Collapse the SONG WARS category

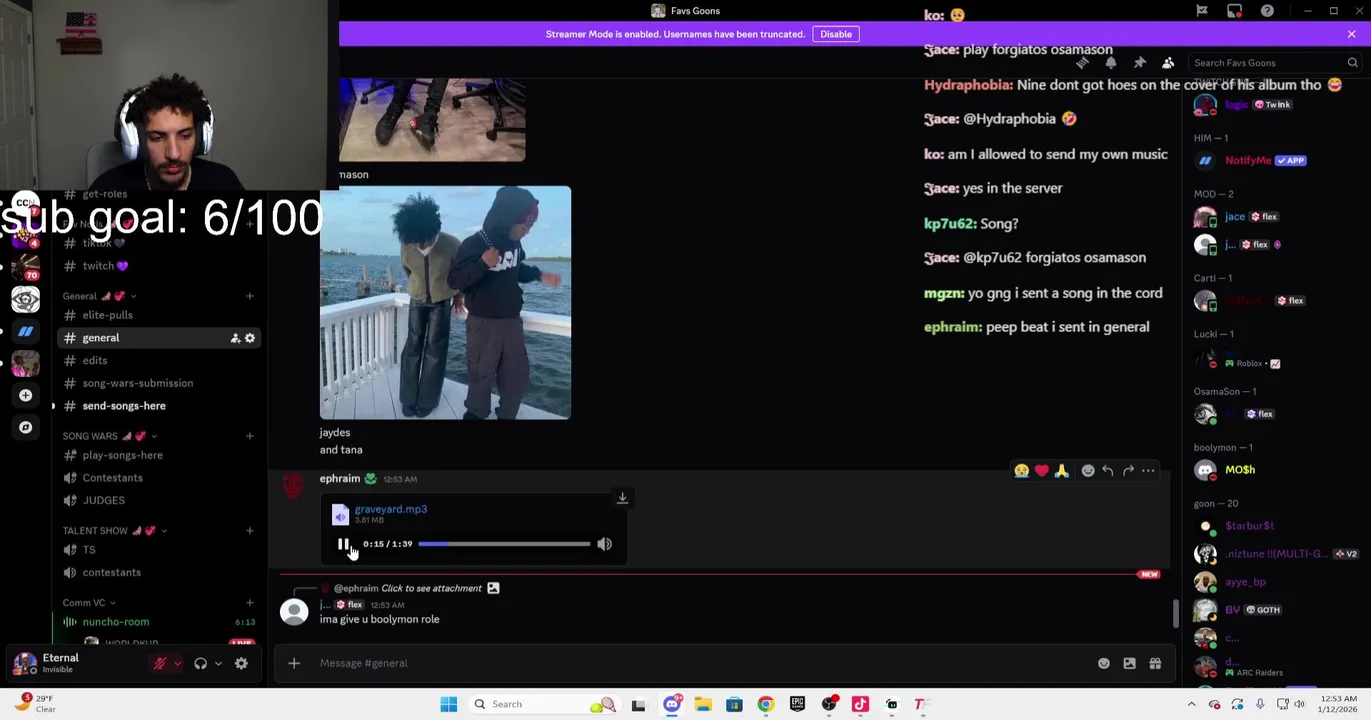(109, 436)
